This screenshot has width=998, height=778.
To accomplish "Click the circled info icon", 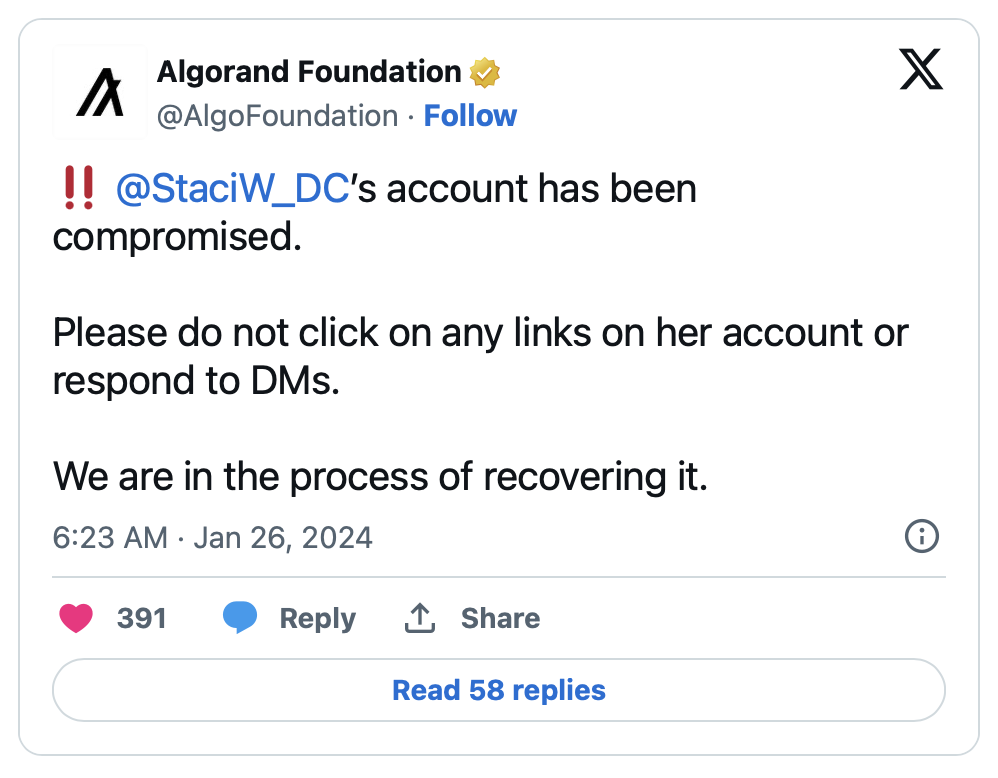I will pos(921,537).
